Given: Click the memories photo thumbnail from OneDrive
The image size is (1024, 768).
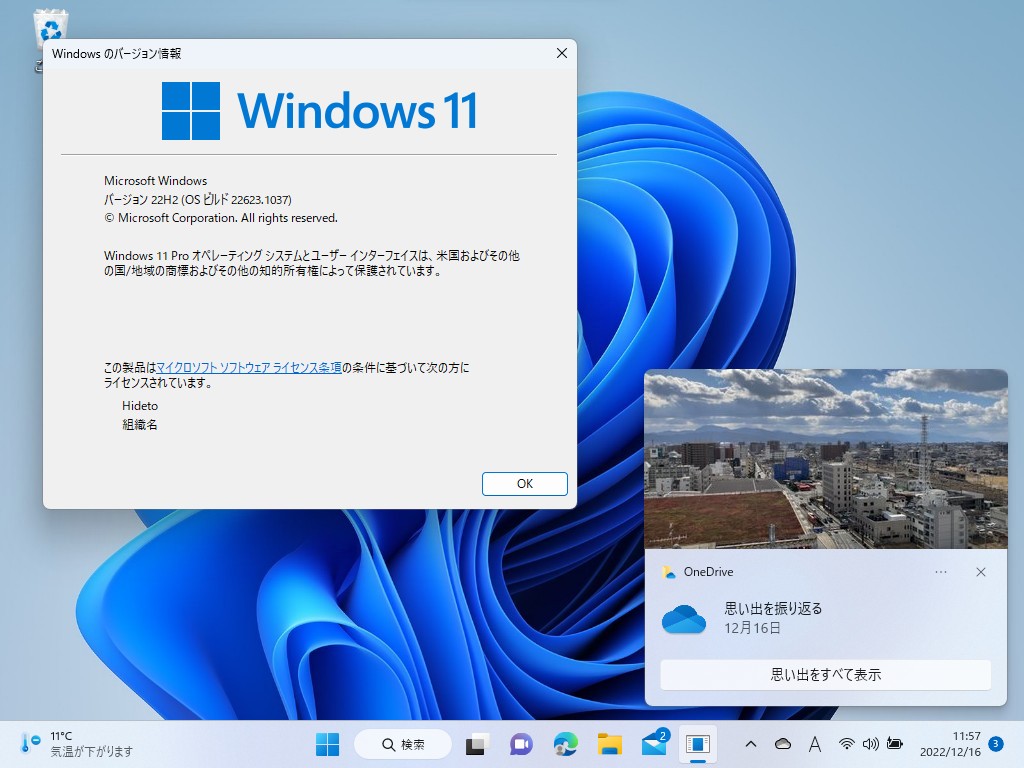Looking at the screenshot, I should click(827, 458).
